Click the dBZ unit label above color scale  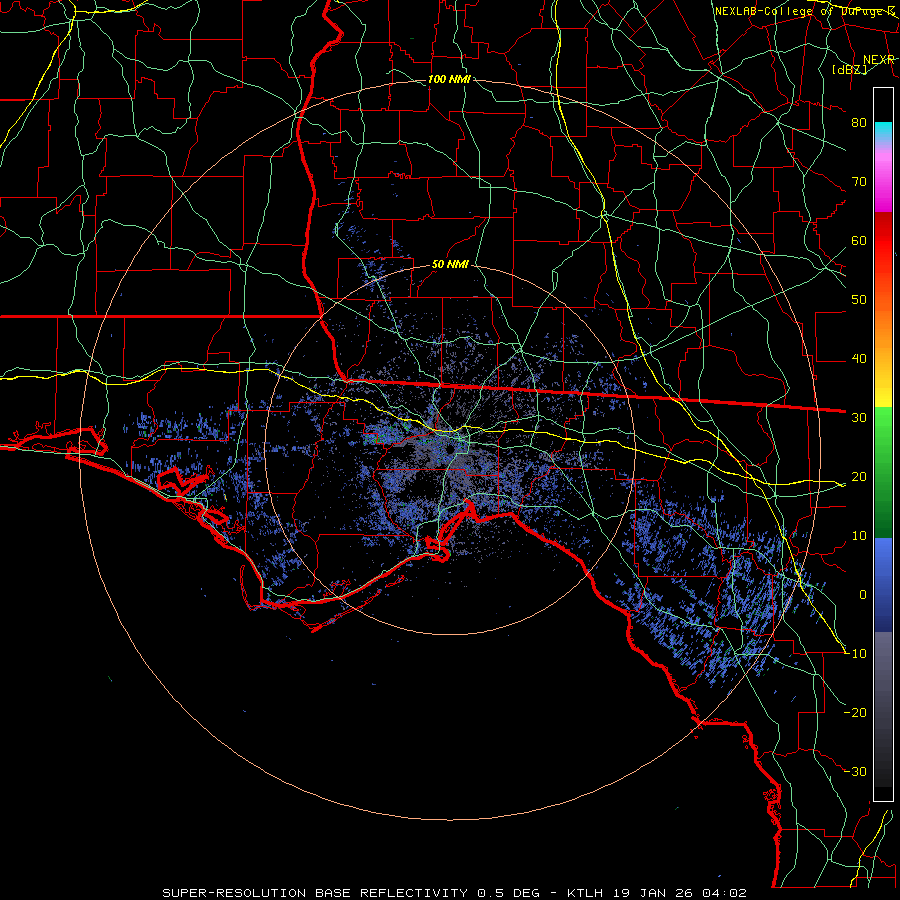click(850, 69)
